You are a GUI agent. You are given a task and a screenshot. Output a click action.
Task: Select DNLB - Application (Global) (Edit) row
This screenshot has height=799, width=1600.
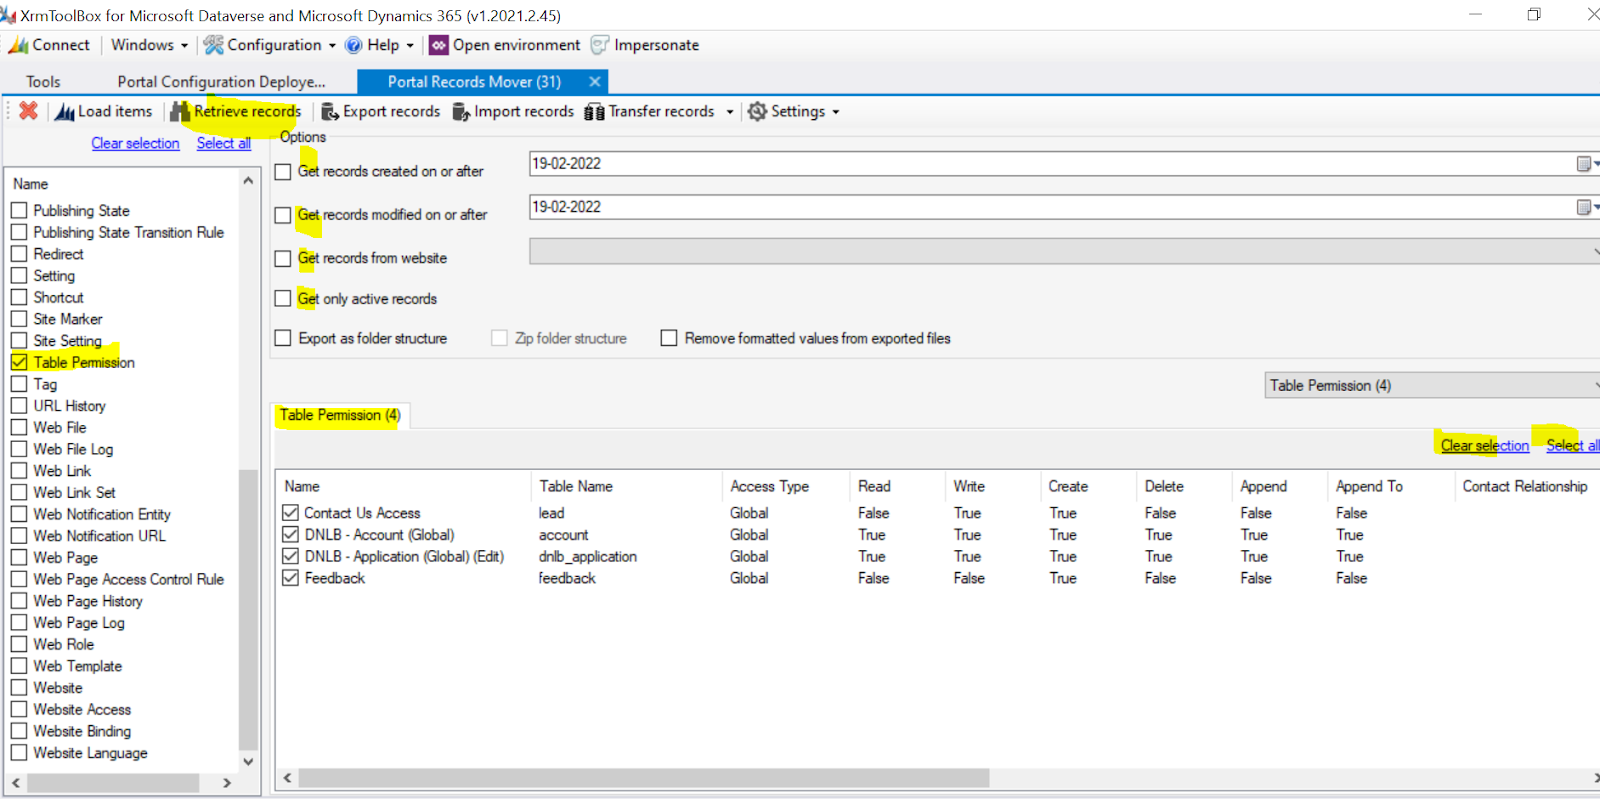click(404, 556)
